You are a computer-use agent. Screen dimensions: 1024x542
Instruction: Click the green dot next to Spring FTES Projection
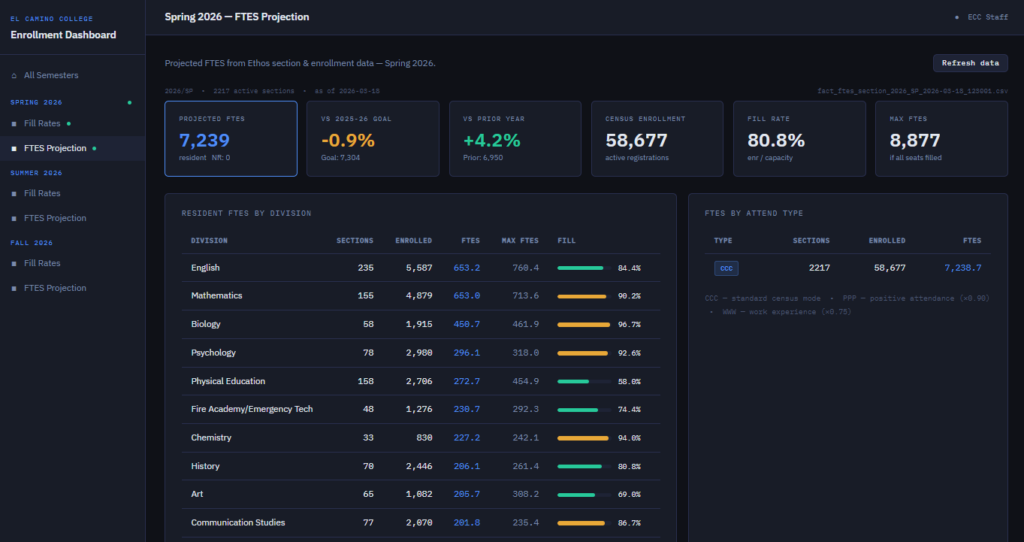pos(94,148)
